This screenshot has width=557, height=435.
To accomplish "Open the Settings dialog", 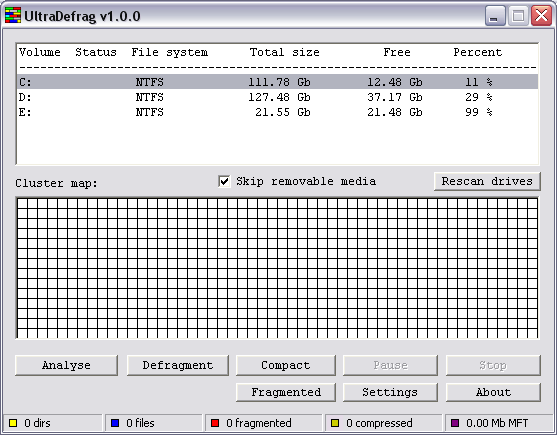I will tap(390, 392).
